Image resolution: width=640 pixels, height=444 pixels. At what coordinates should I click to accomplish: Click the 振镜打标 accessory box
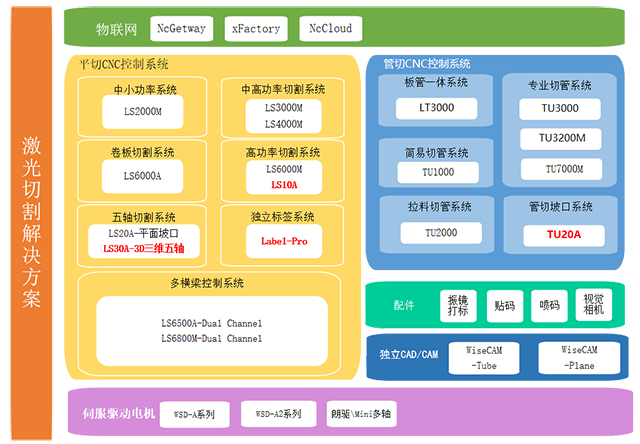tap(459, 306)
